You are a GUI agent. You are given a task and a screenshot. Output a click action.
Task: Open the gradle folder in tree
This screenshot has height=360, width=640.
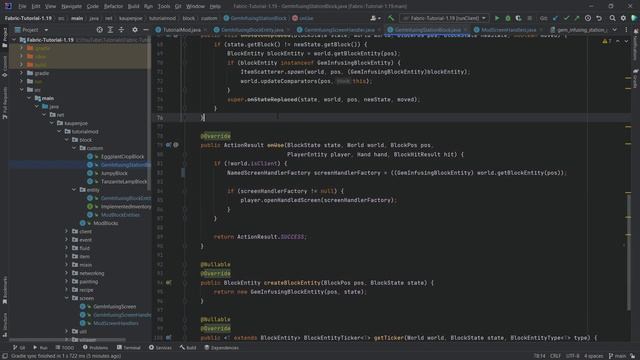pos(42,73)
